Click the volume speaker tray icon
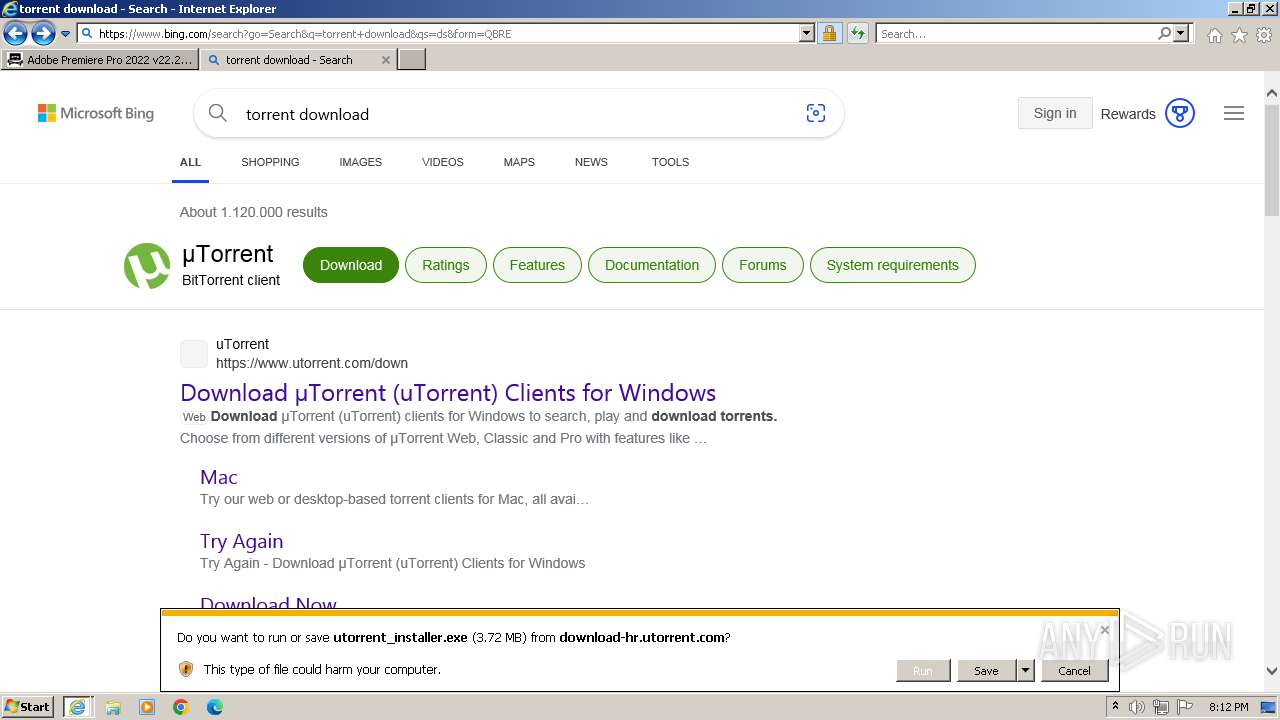Screen dimensions: 1280x720 [x=1137, y=707]
